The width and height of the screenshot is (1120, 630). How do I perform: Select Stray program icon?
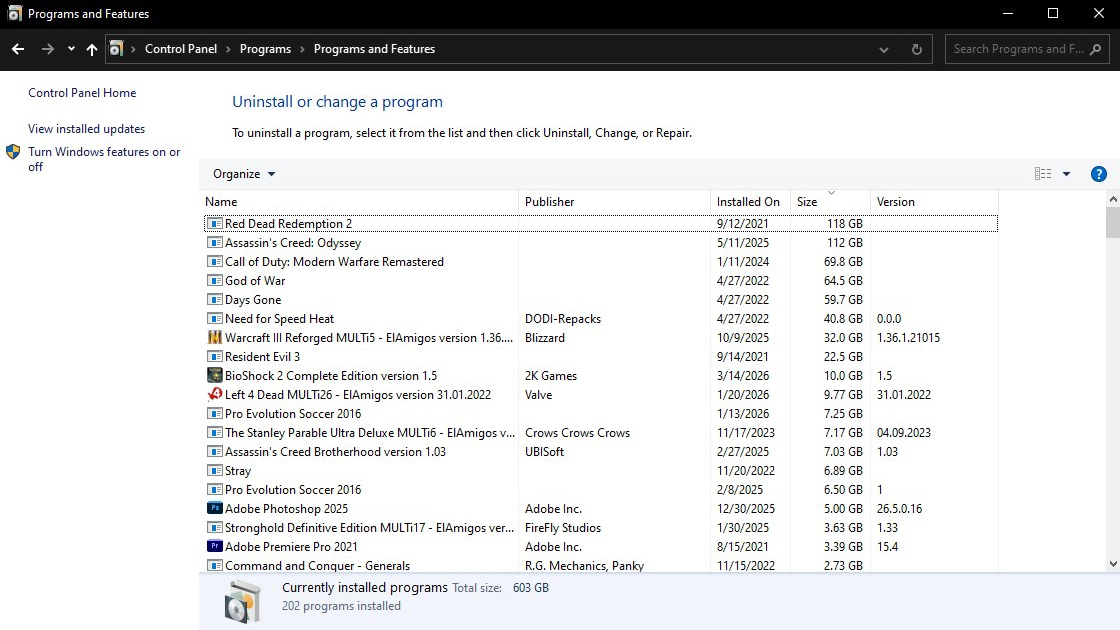214,471
